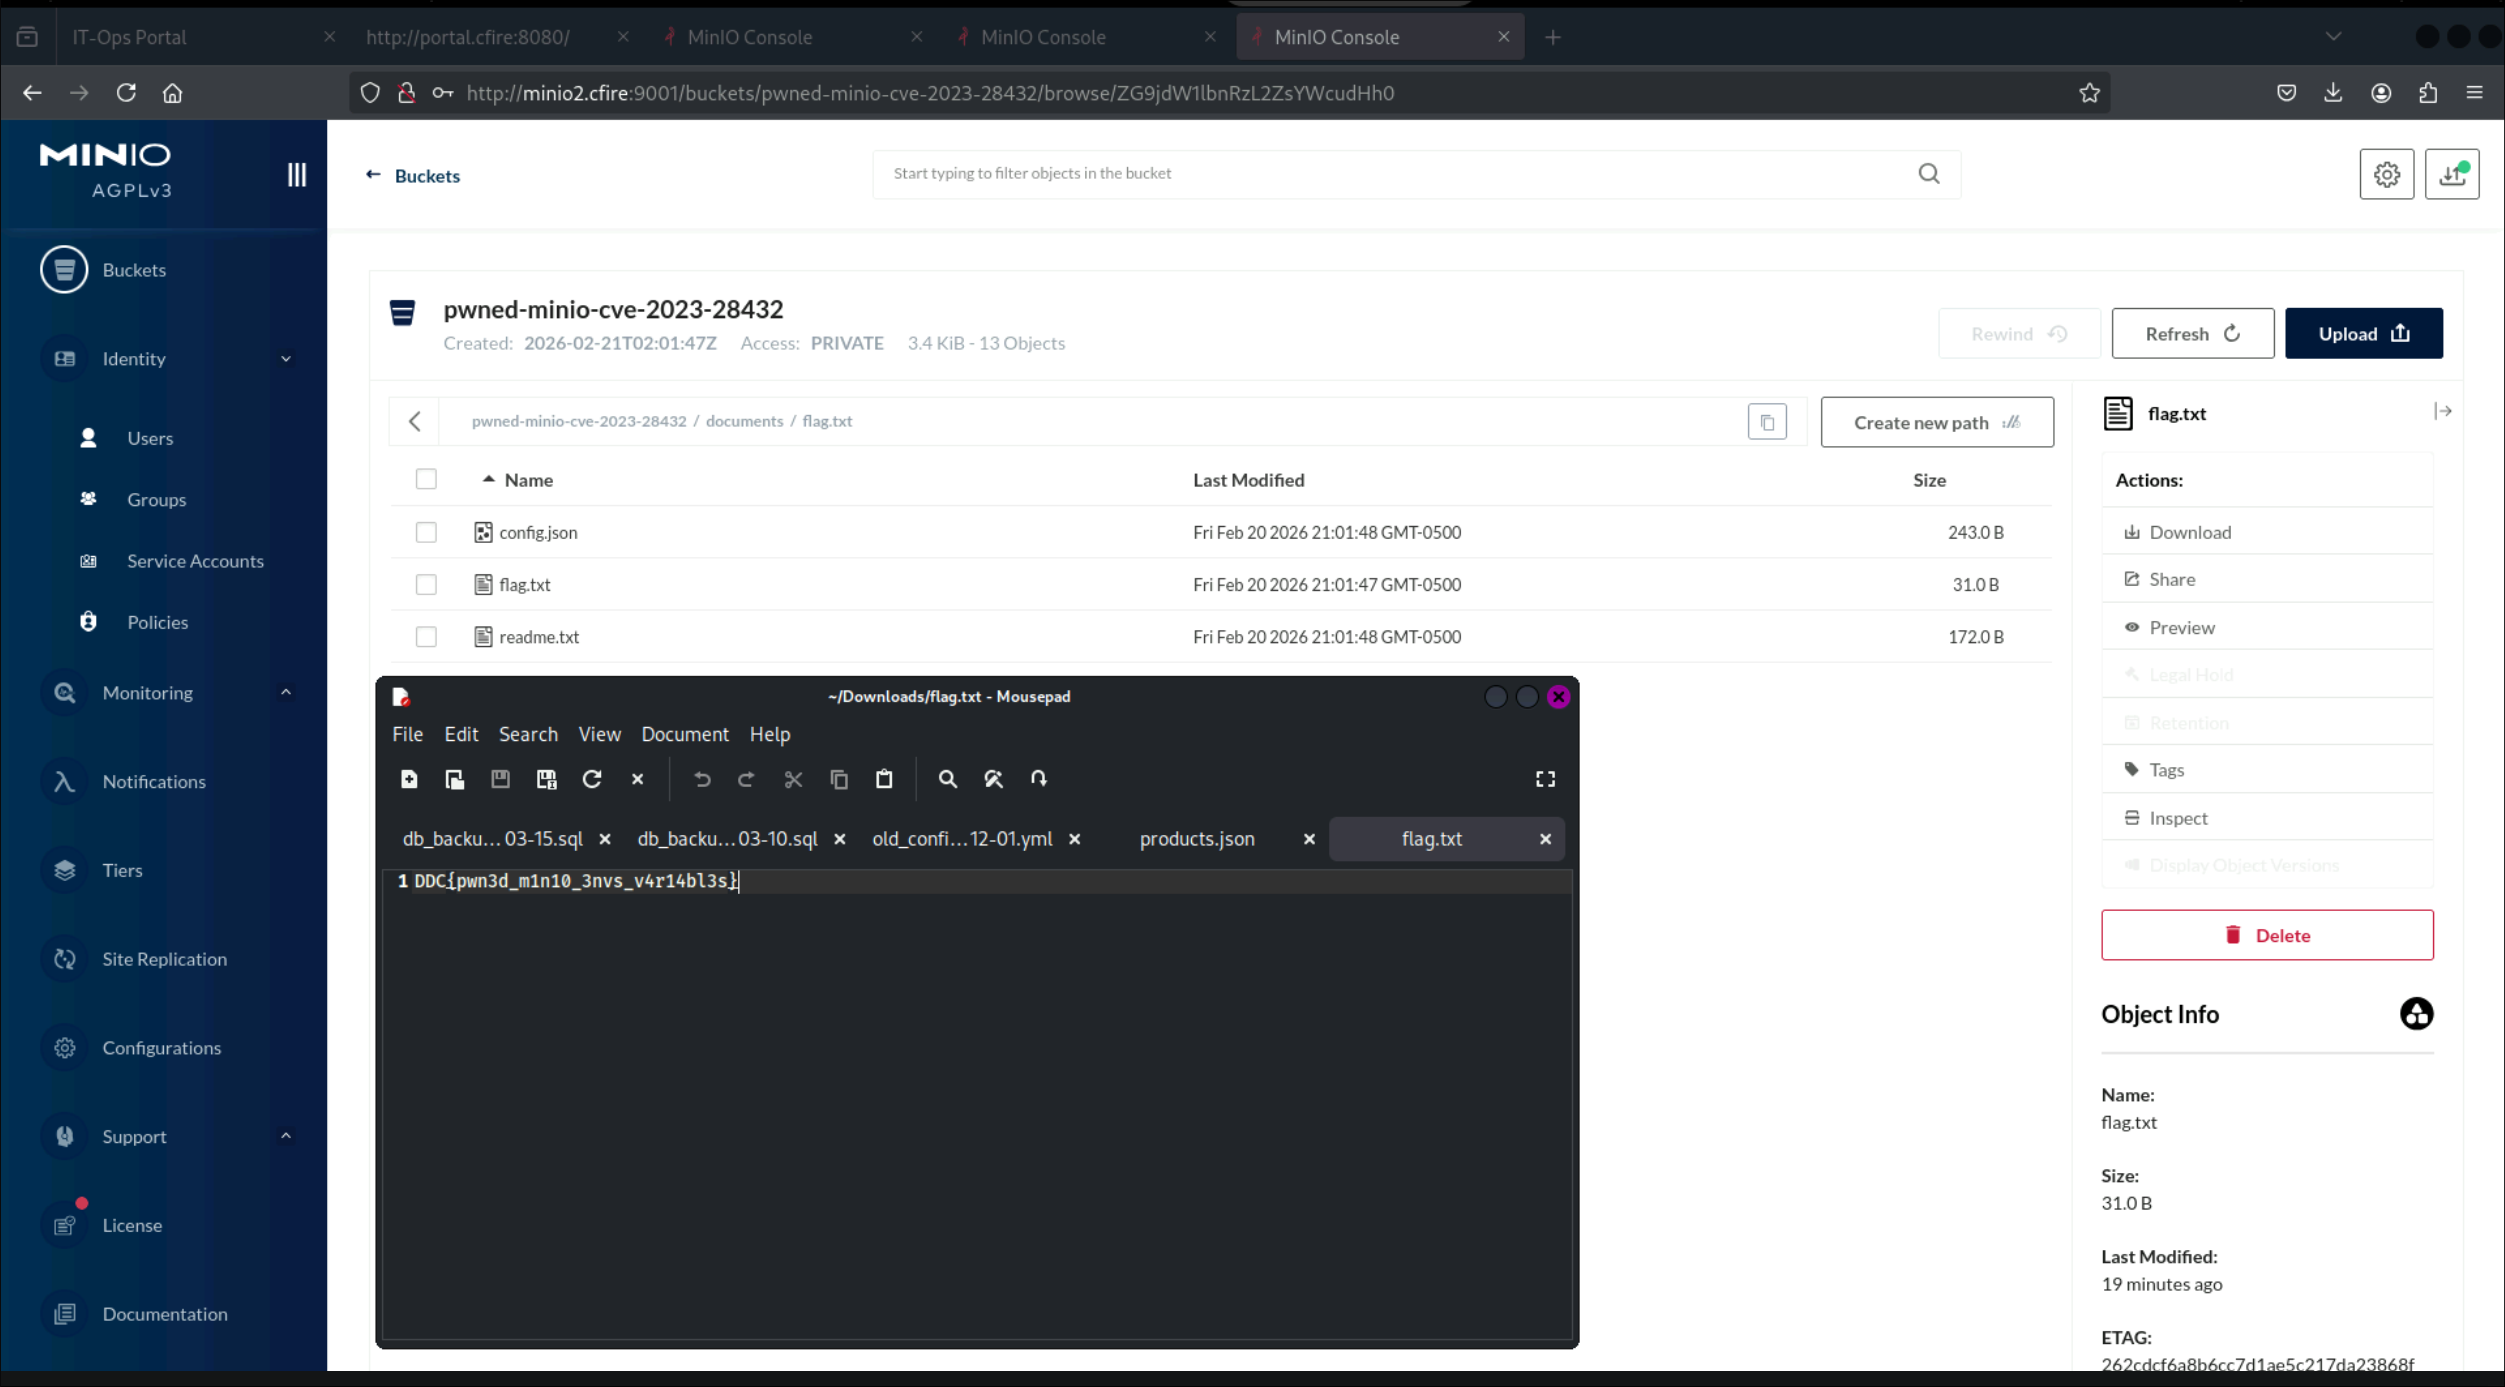2505x1387 pixels.
Task: Expand the Support sidebar section
Action: pos(286,1136)
